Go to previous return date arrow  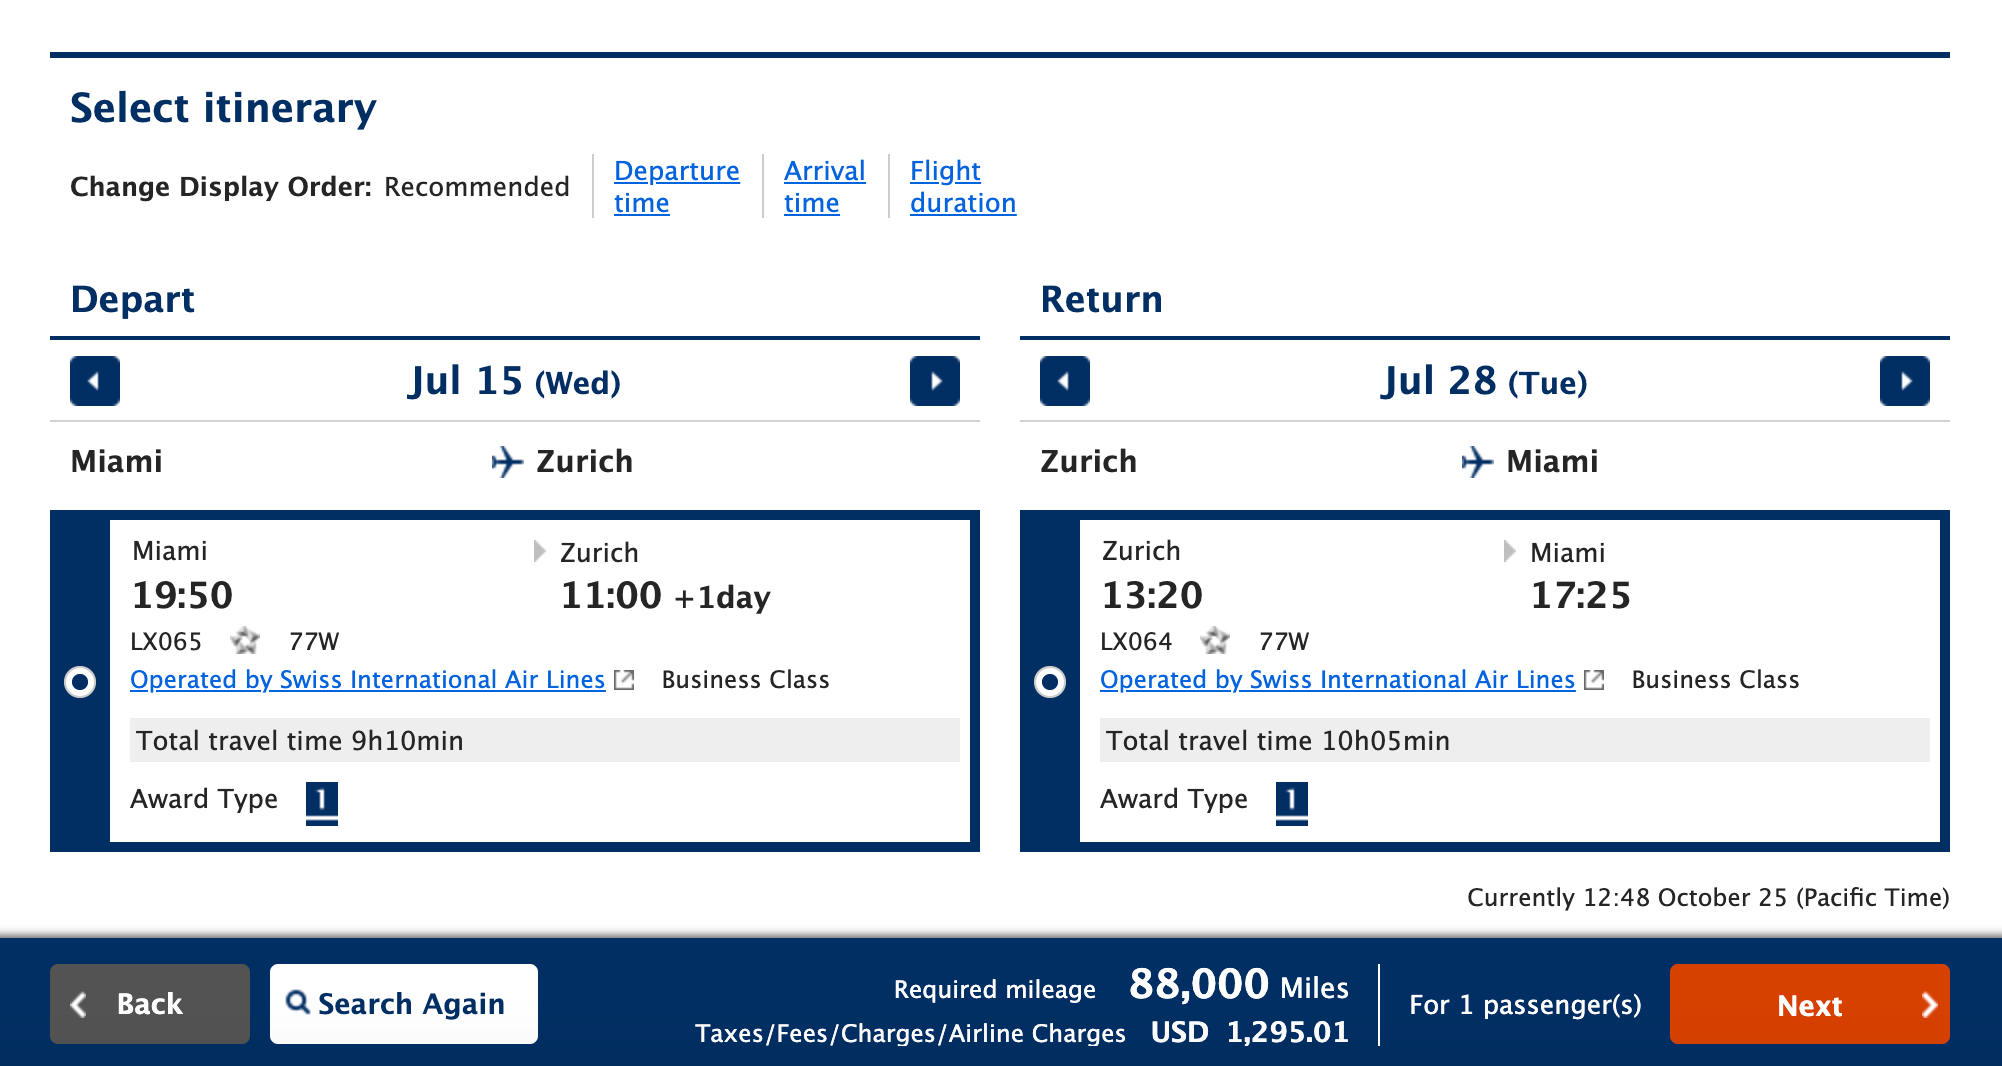point(1064,381)
